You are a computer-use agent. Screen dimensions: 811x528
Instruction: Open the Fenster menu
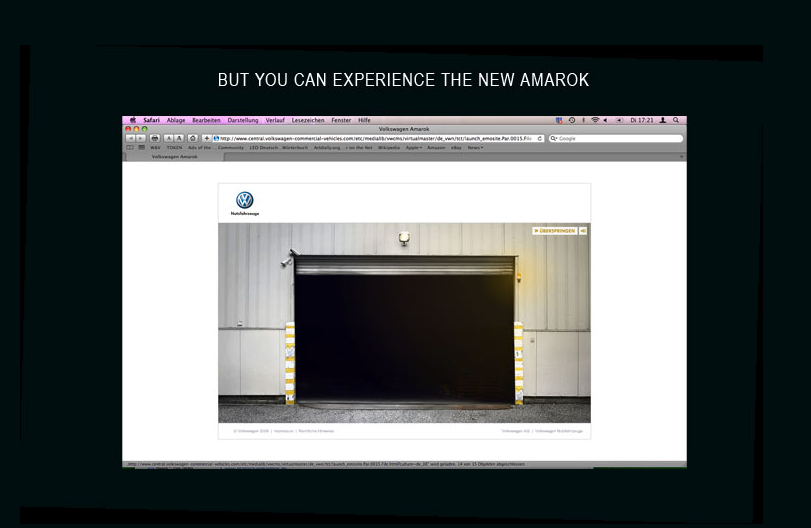pos(341,120)
